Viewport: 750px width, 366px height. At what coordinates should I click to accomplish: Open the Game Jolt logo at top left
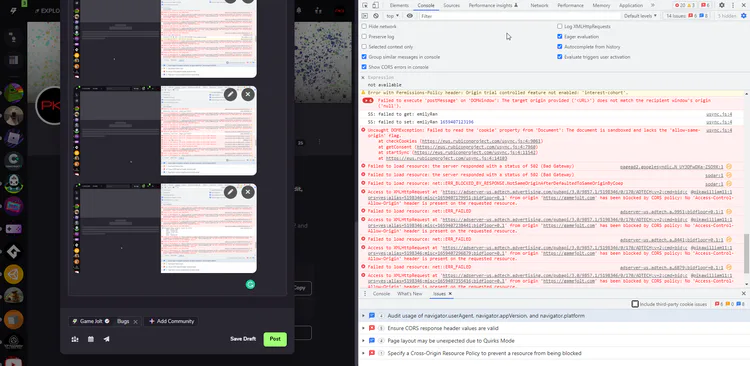(13, 10)
